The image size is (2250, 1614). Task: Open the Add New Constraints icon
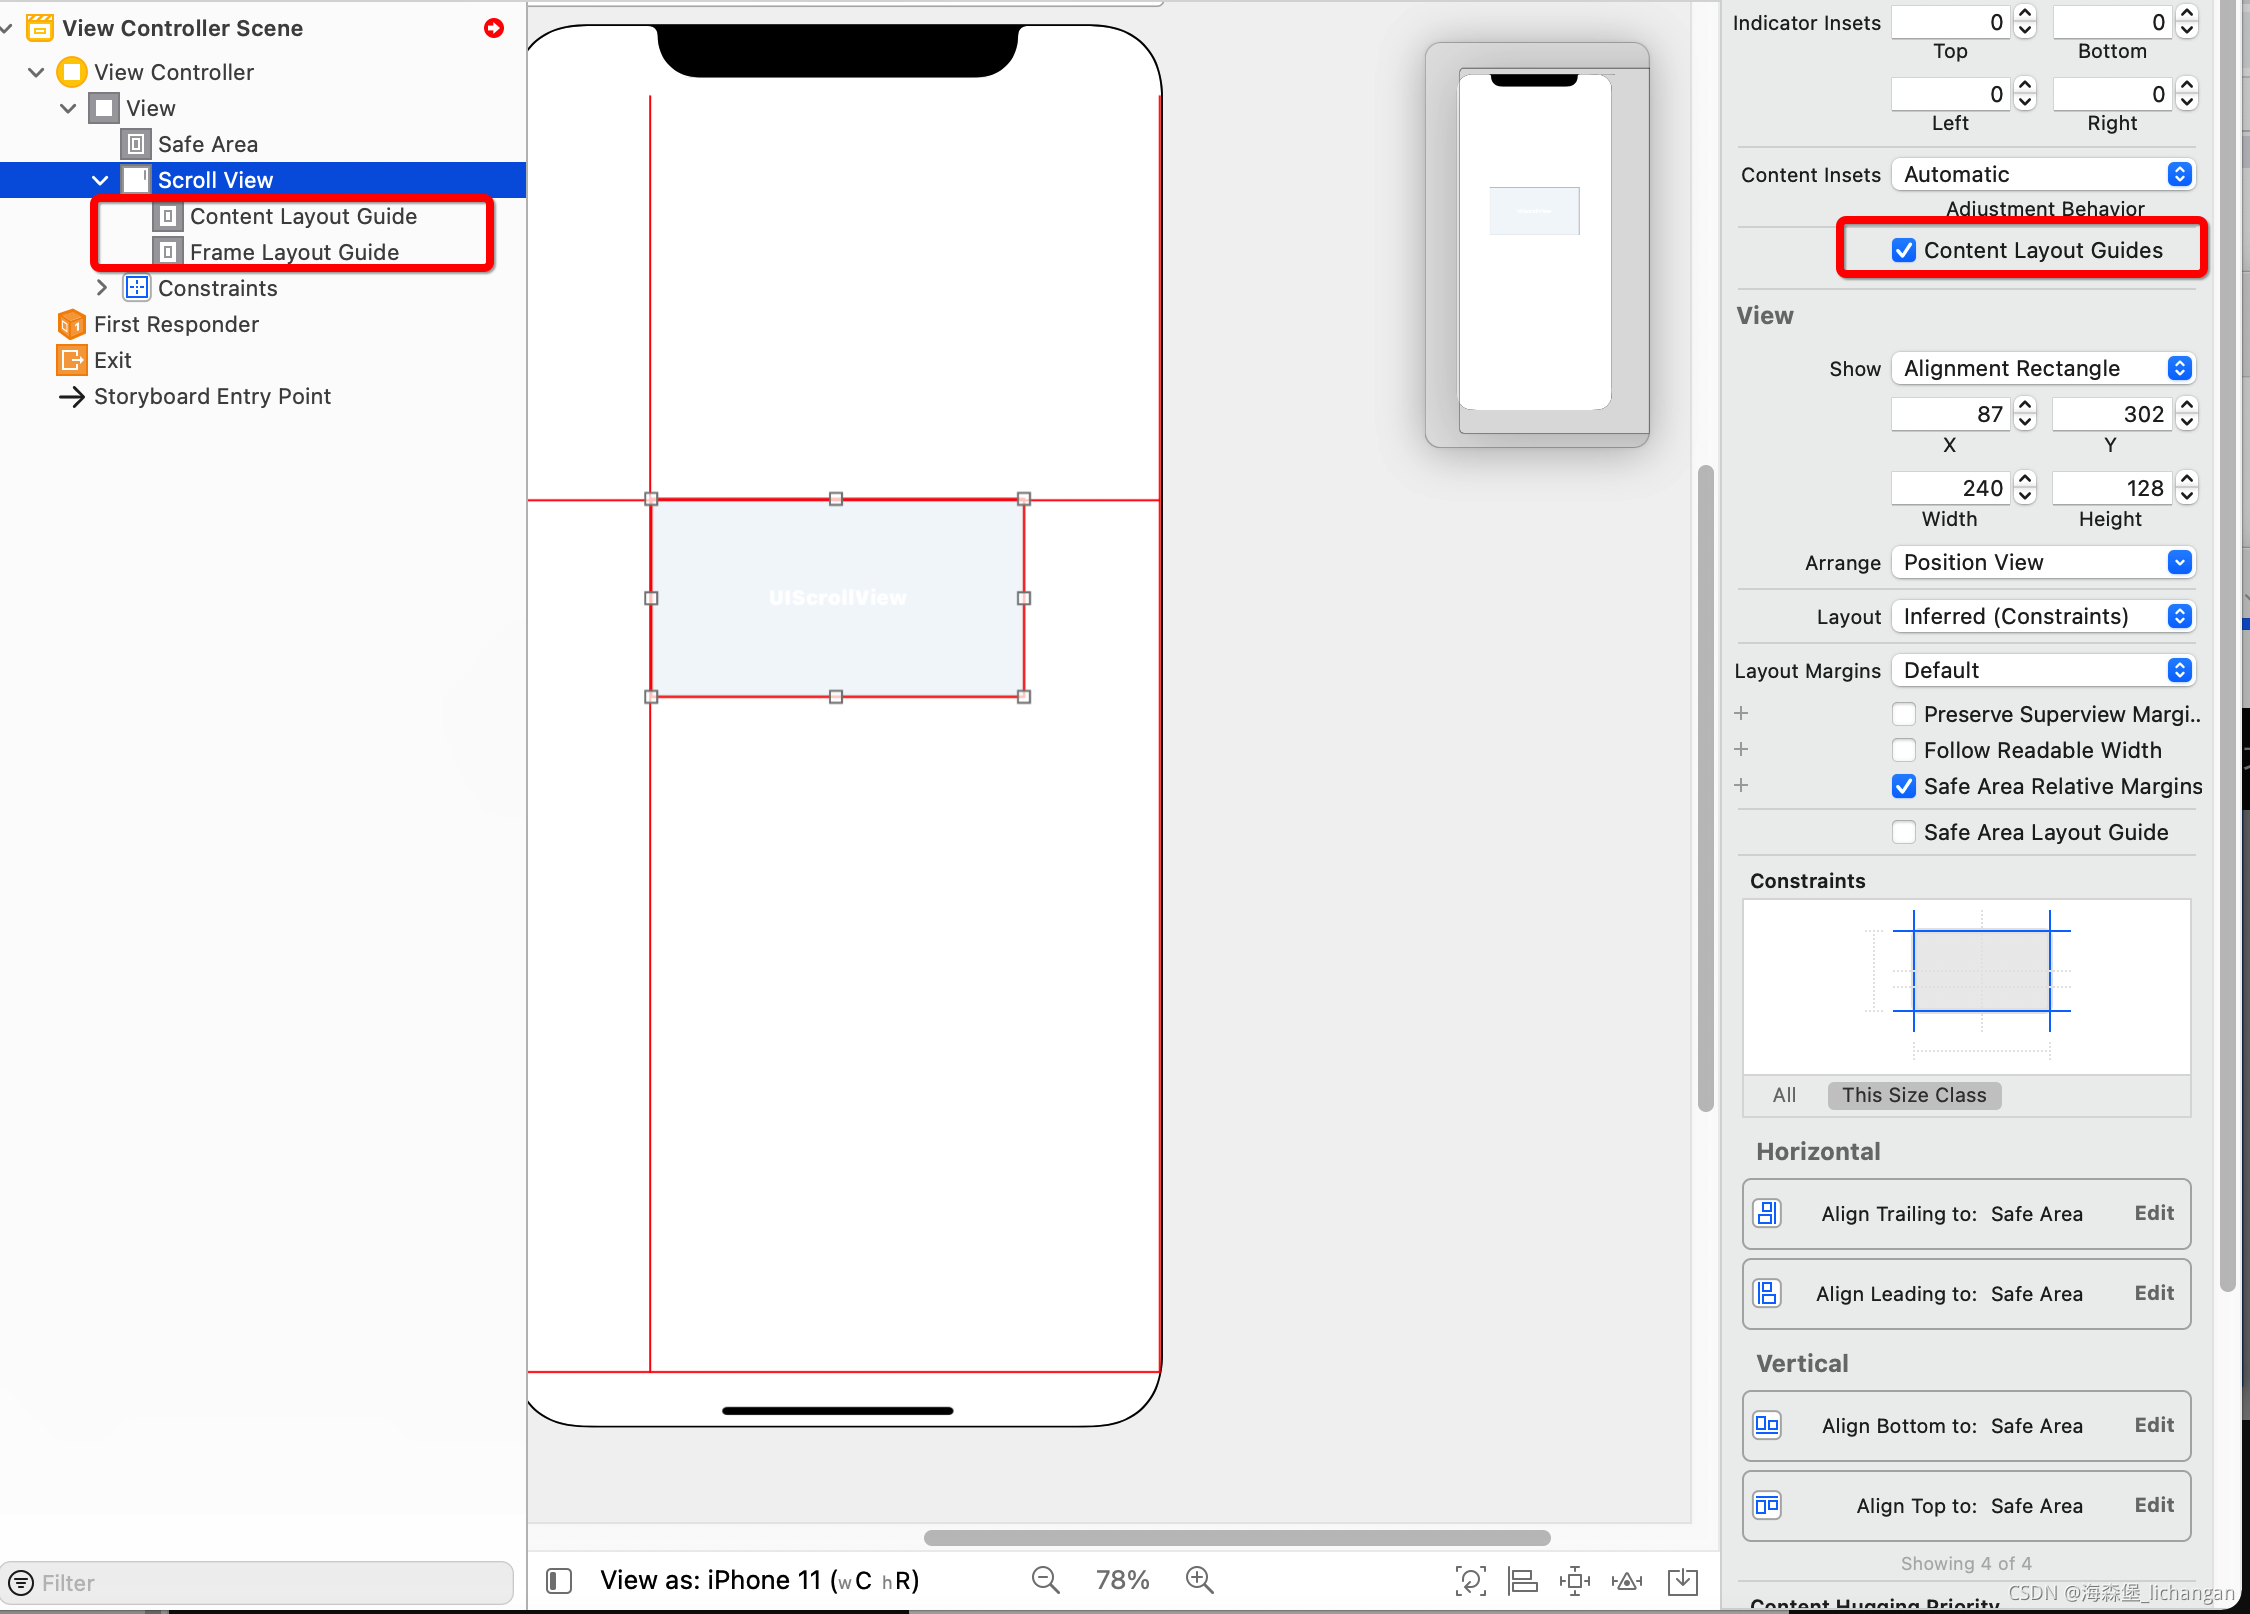point(1575,1581)
